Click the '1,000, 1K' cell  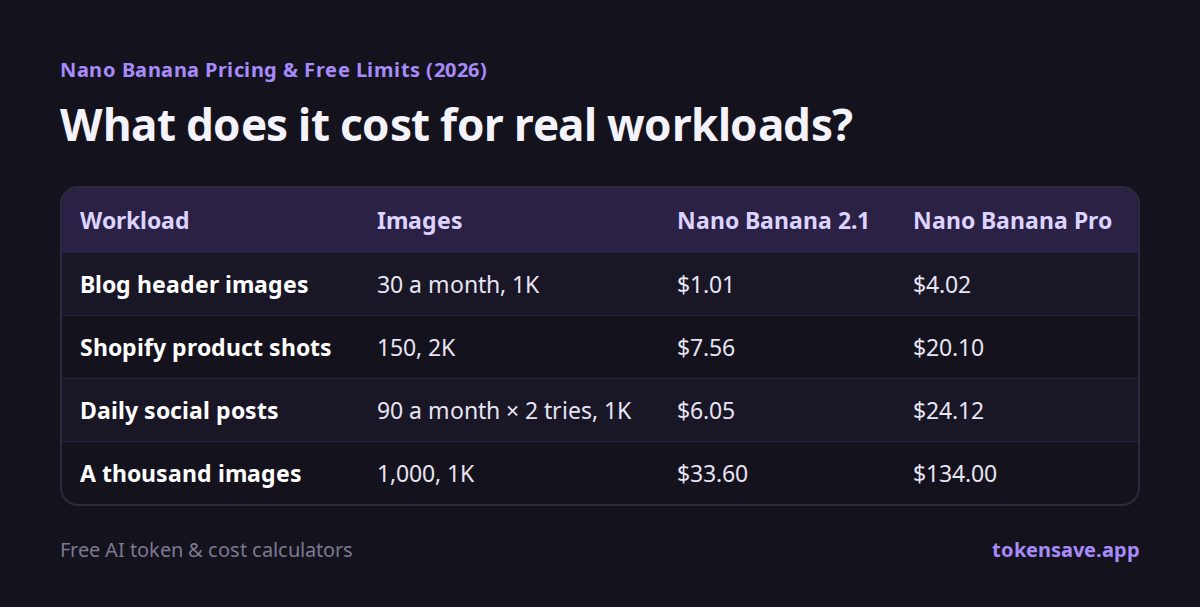426,474
